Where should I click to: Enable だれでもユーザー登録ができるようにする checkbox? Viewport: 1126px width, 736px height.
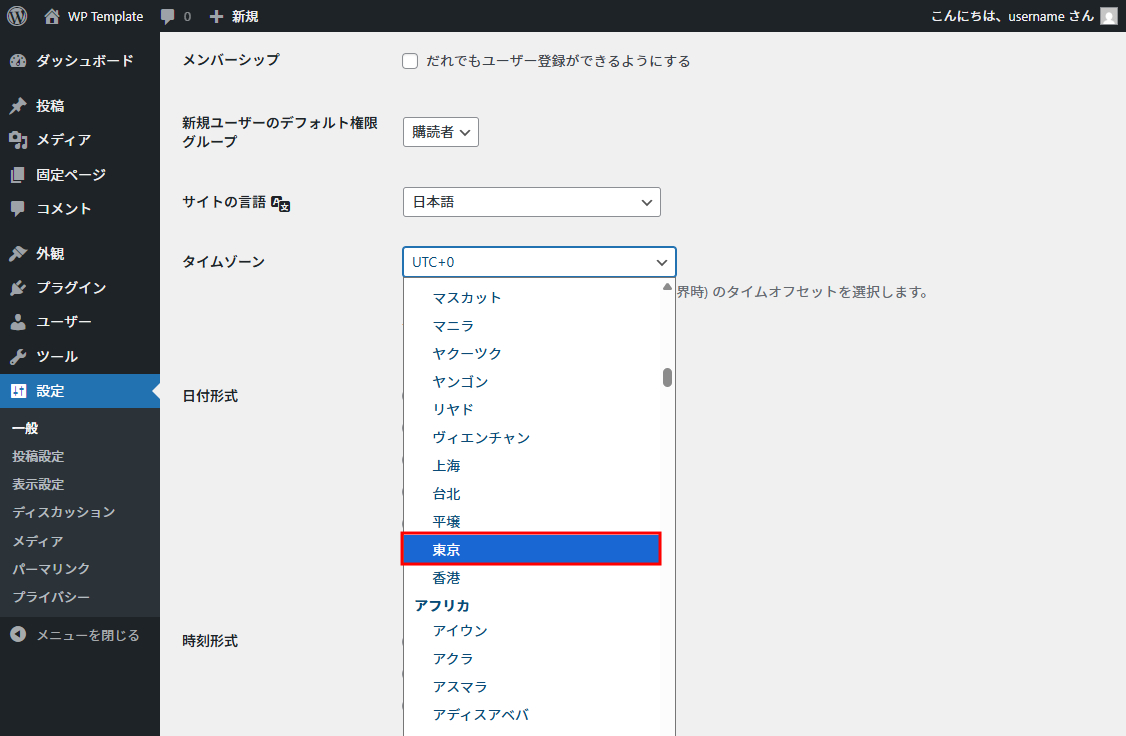coord(410,61)
